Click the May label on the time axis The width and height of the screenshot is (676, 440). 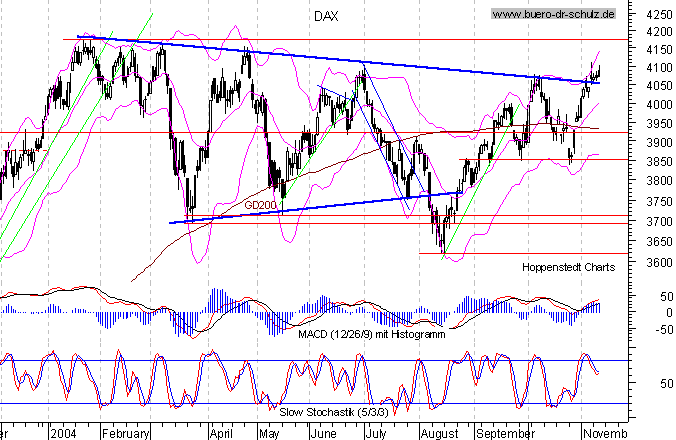point(268,435)
